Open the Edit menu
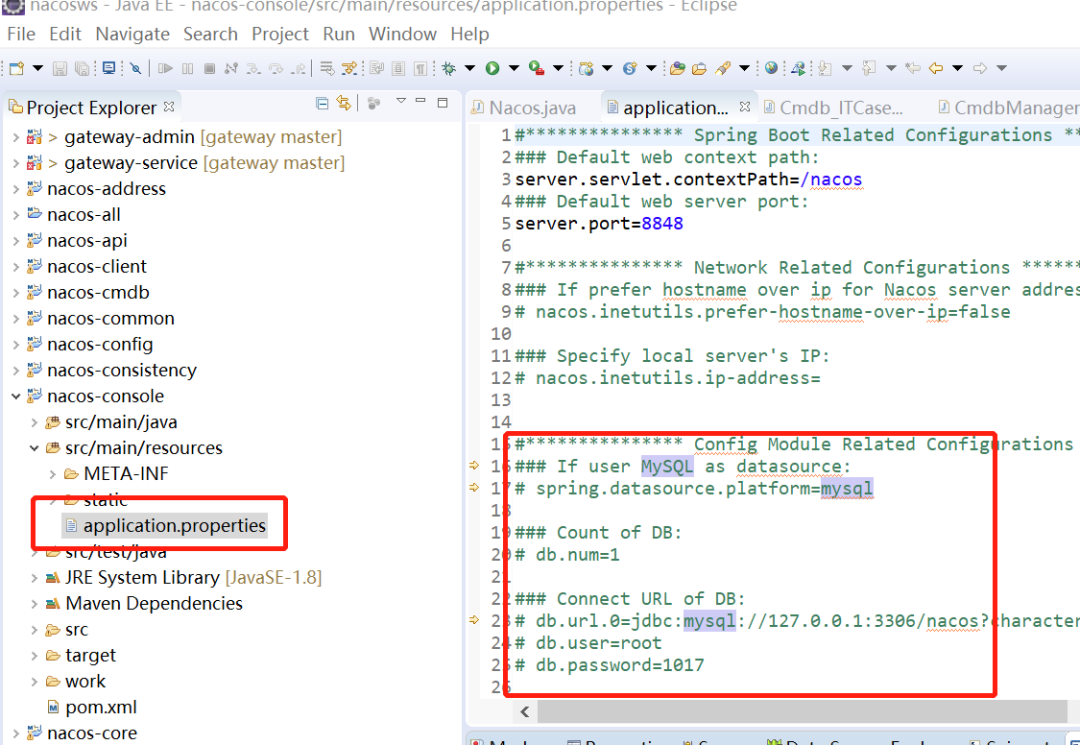The image size is (1080, 745). coord(65,34)
